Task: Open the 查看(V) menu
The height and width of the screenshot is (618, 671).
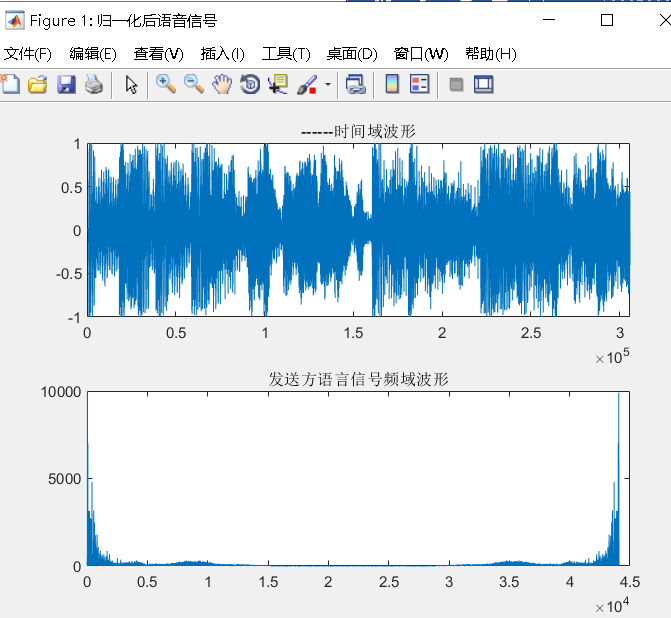Action: [x=158, y=54]
